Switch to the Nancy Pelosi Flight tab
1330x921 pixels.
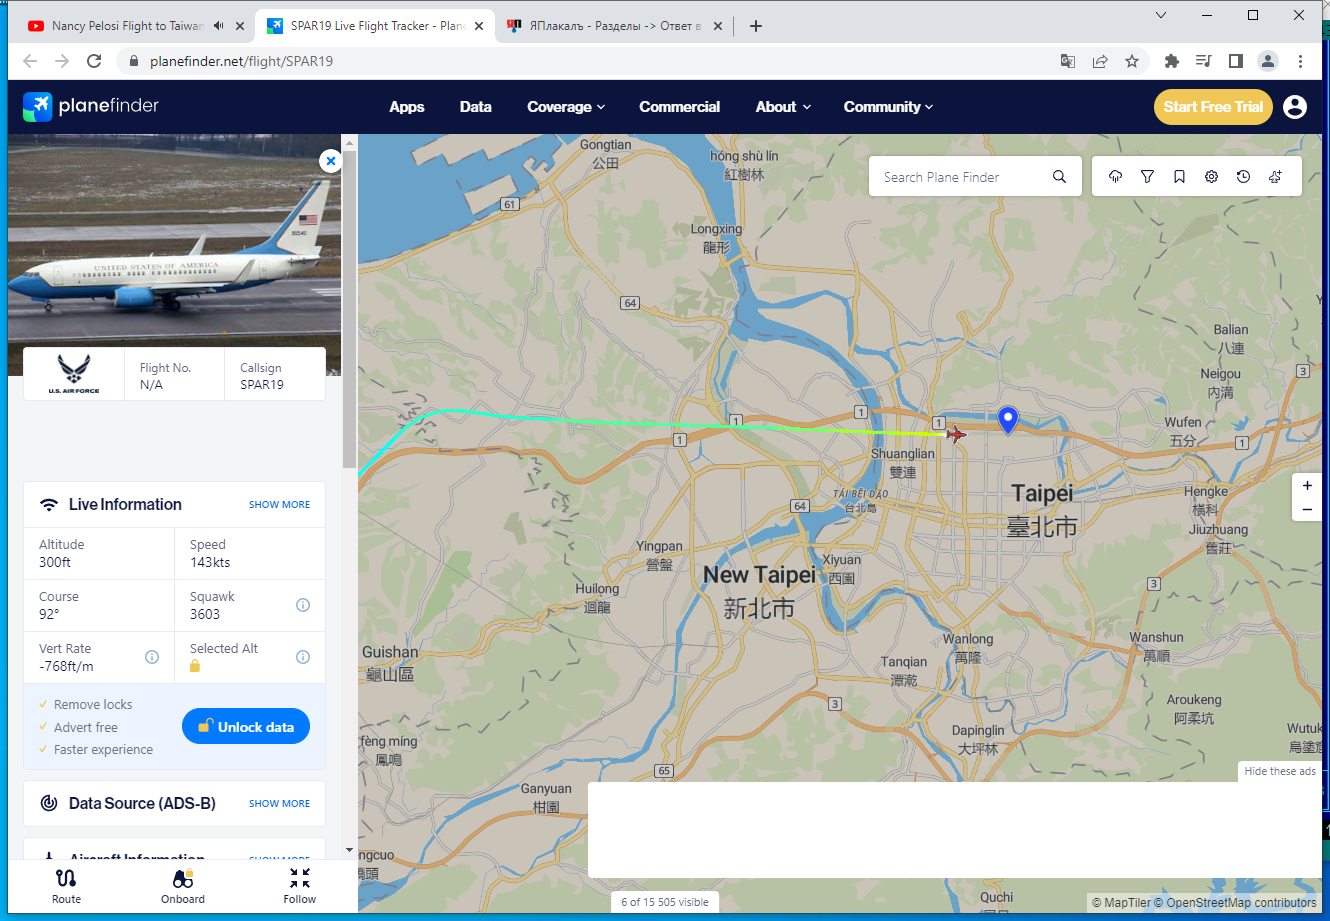128,26
